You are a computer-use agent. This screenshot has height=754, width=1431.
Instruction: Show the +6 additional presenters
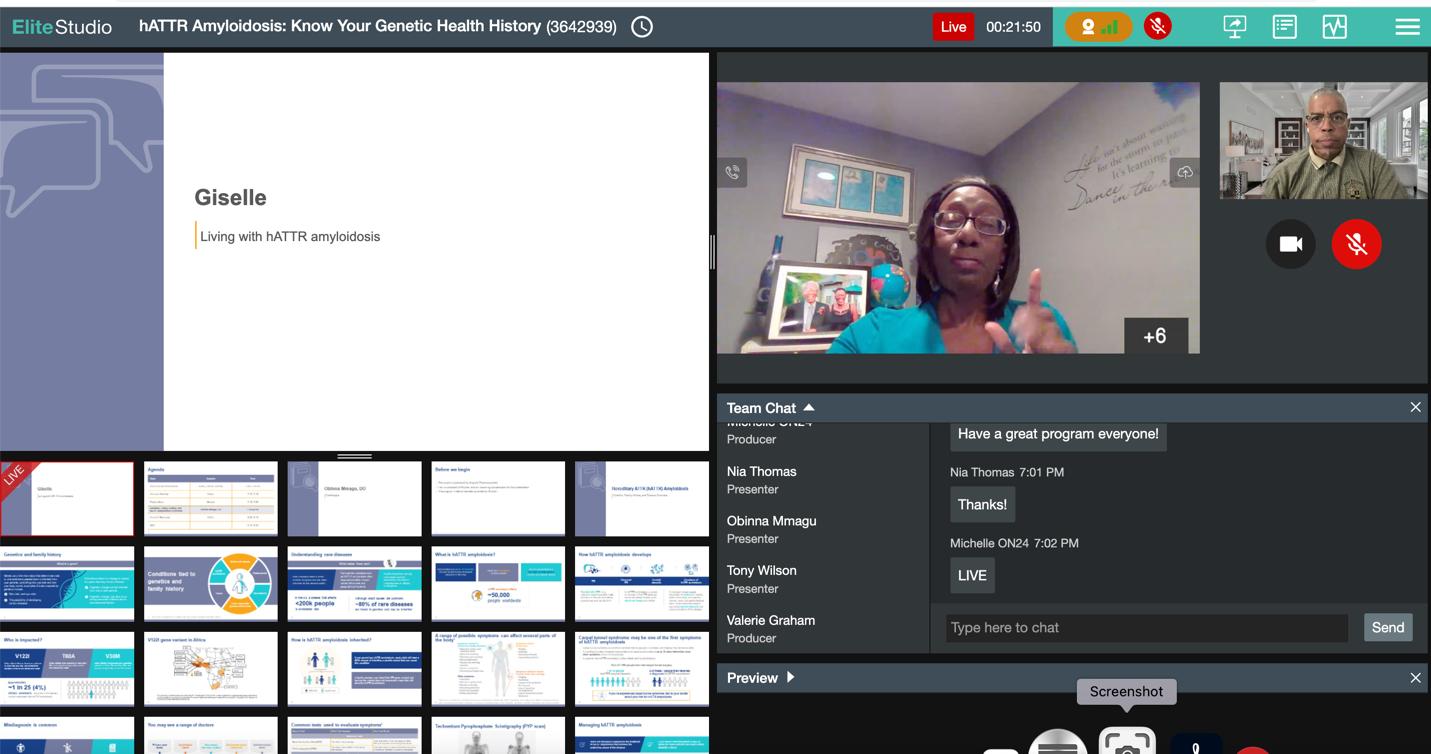point(1155,336)
